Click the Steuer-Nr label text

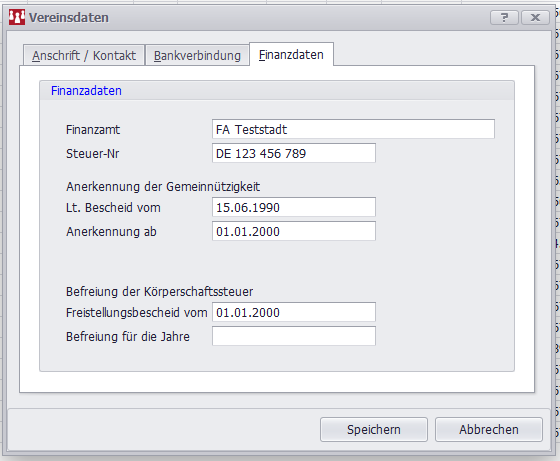click(92, 154)
